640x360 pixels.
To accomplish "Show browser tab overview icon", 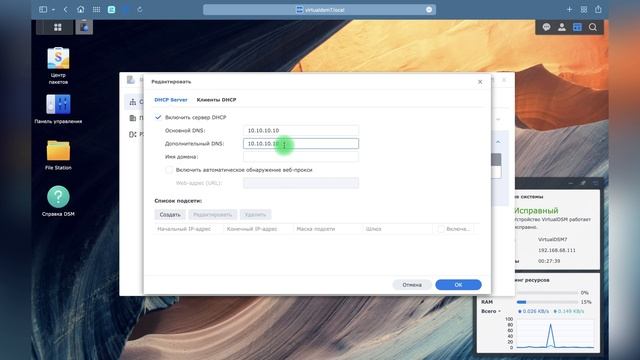I will click(x=584, y=9).
